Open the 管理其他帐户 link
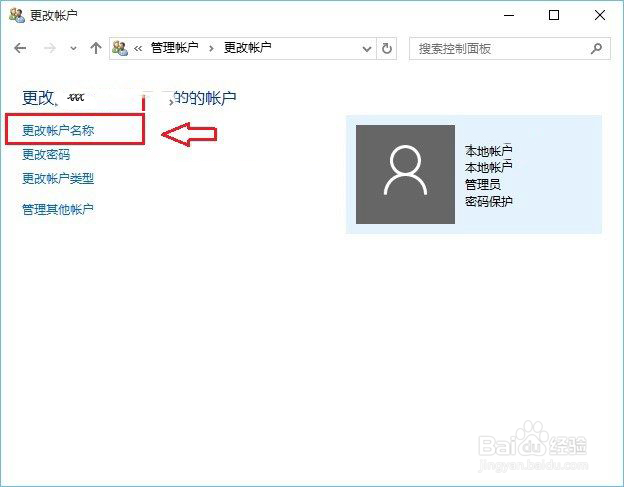This screenshot has width=624, height=487. tap(58, 209)
